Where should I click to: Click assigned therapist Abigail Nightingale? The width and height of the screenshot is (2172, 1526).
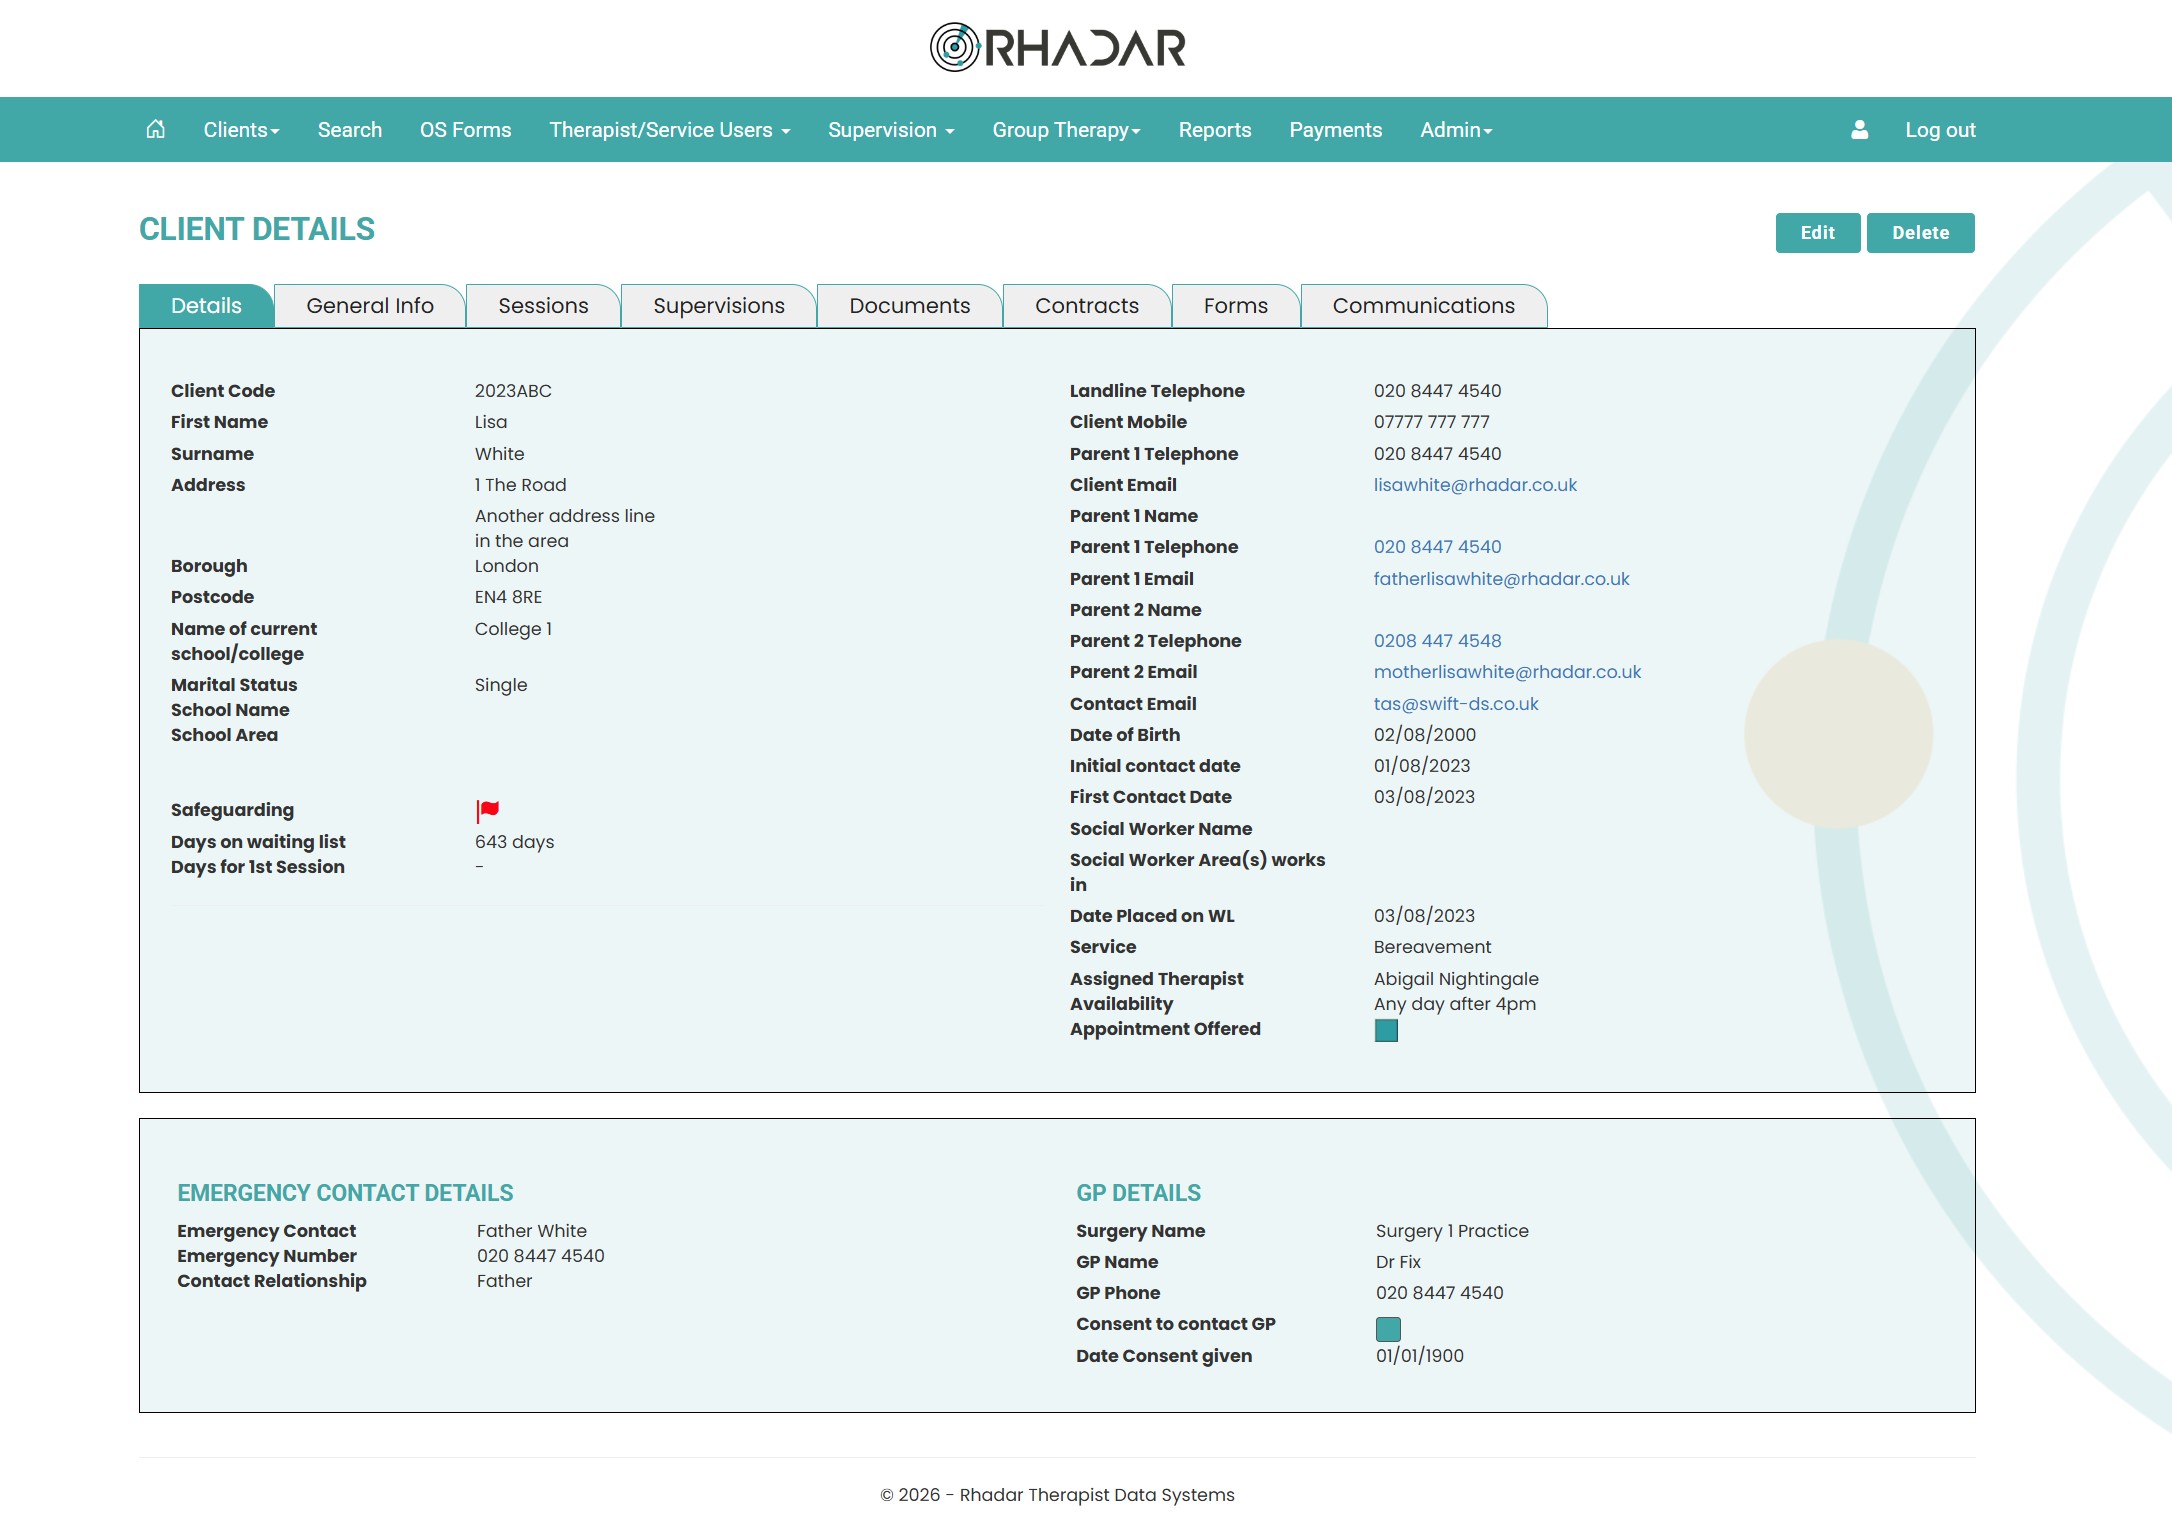[x=1456, y=979]
